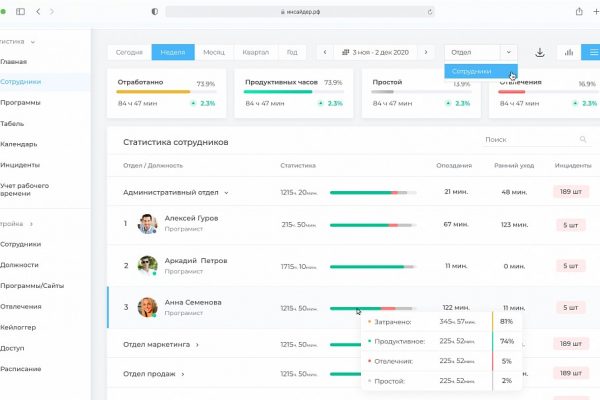600x400 pixels.
Task: Open Расписание settings in the sidebar
Action: point(21,369)
